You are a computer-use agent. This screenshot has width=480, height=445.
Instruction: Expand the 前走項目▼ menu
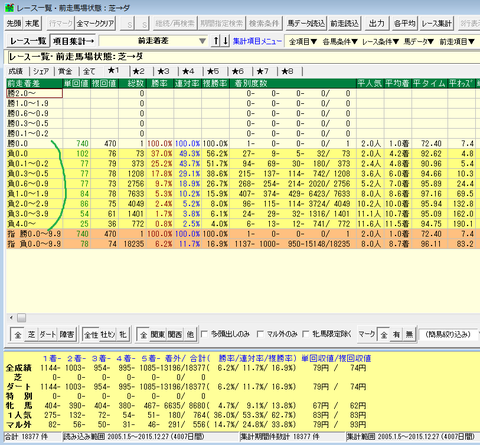click(457, 41)
